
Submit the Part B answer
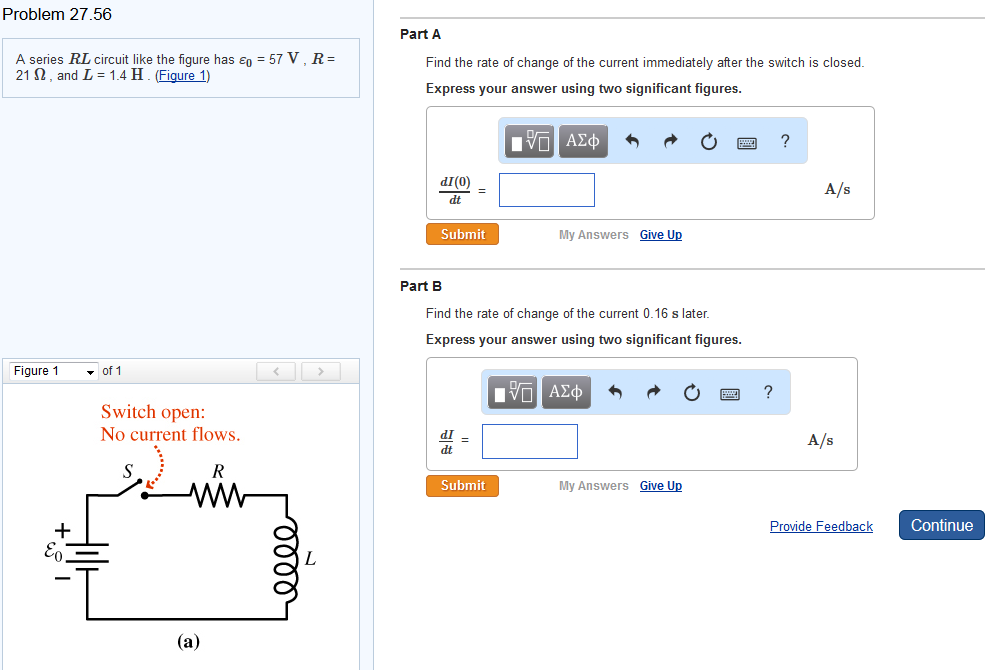coord(462,485)
